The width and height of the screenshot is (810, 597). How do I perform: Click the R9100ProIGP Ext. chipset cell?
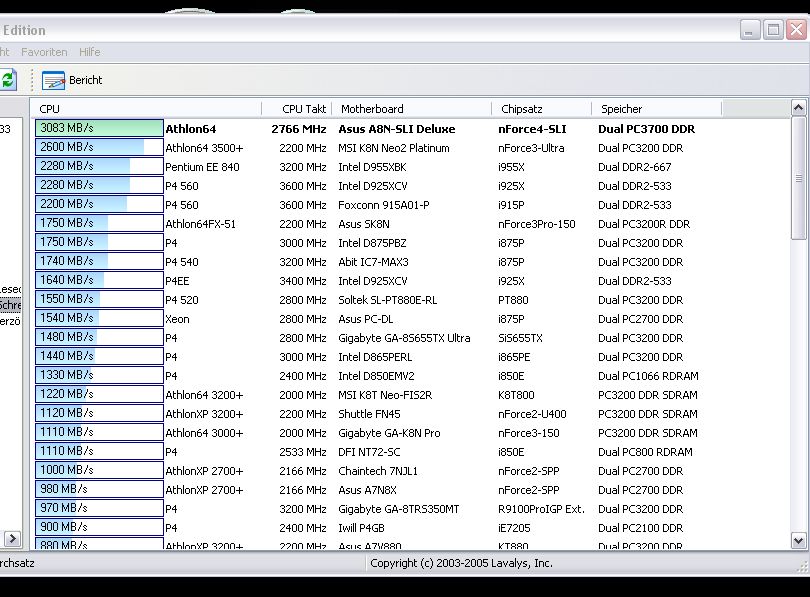541,509
